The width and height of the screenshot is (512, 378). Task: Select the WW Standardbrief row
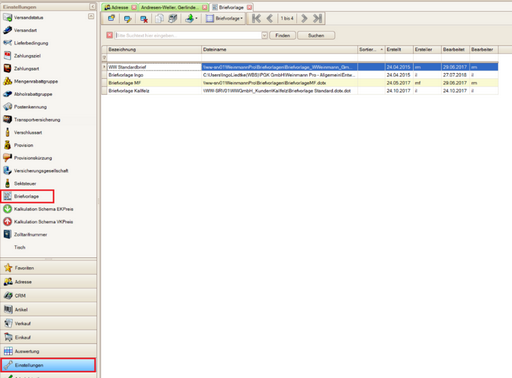(x=300, y=67)
